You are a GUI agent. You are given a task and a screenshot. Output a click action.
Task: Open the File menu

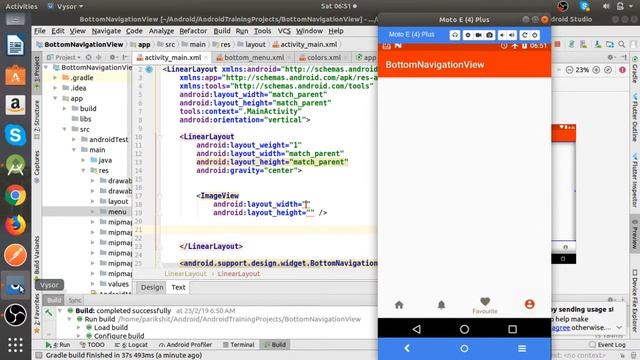click(x=40, y=31)
